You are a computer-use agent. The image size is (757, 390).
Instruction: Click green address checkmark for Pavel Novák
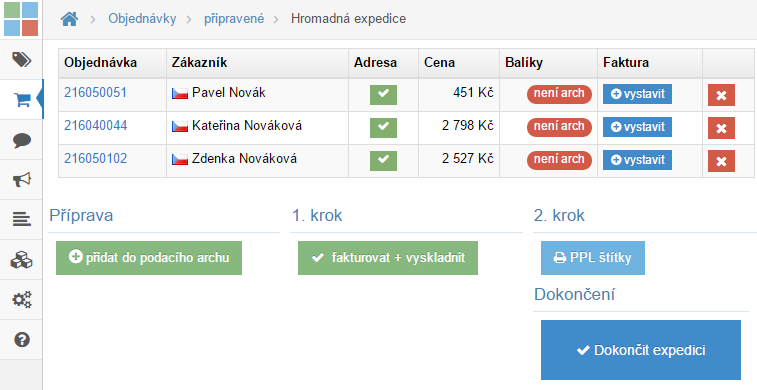383,95
